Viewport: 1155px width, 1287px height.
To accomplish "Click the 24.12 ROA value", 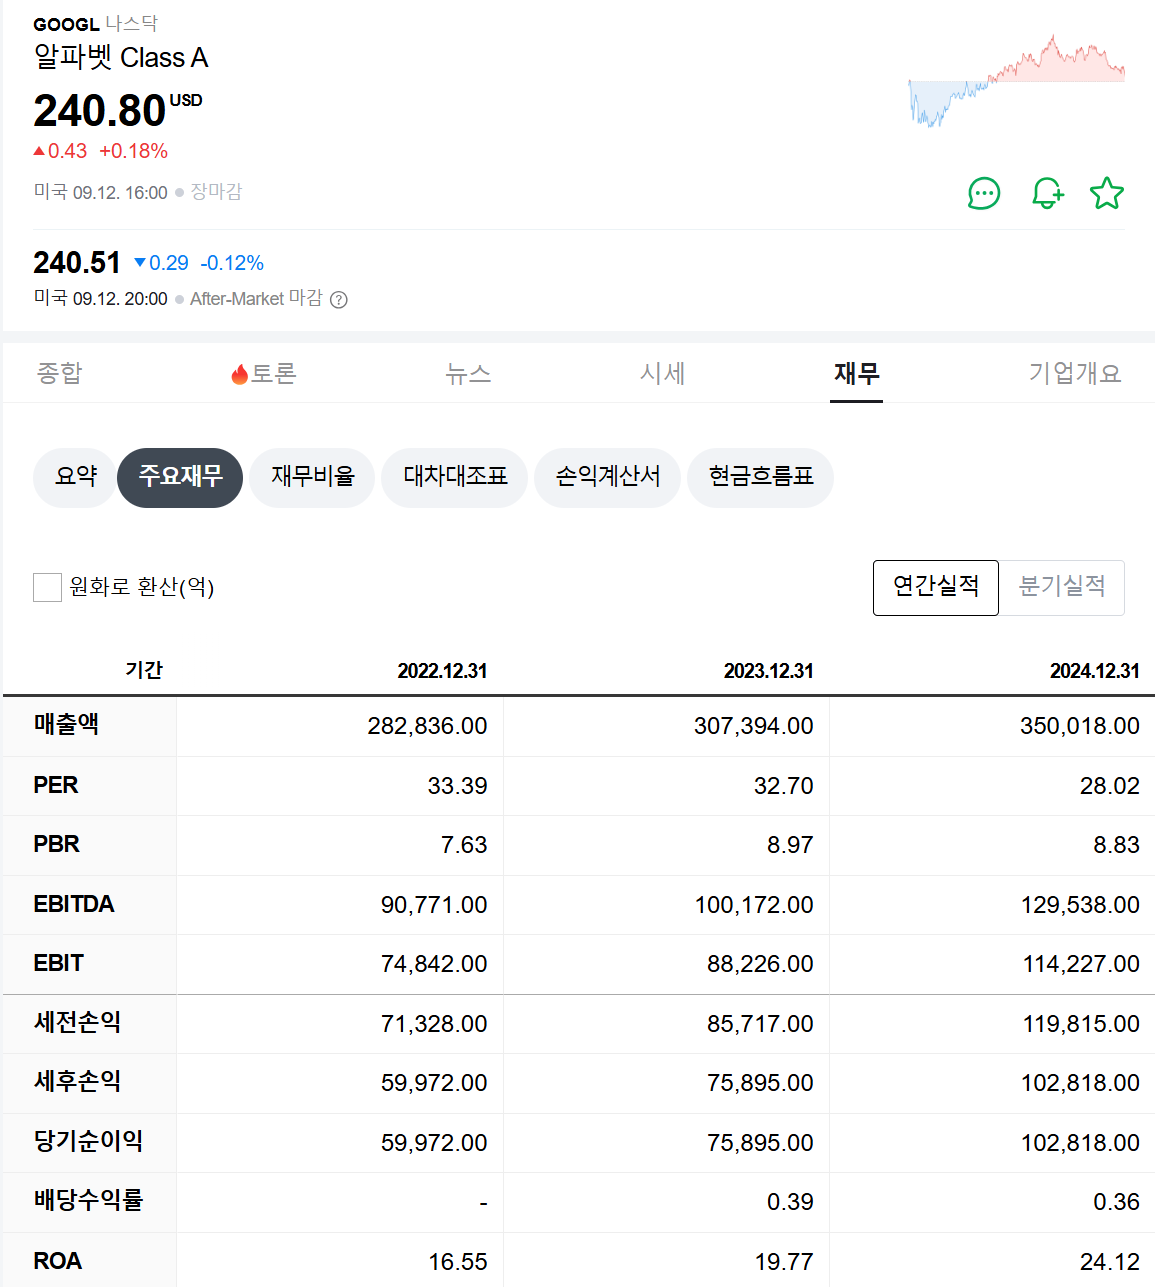I will coord(1109,1262).
